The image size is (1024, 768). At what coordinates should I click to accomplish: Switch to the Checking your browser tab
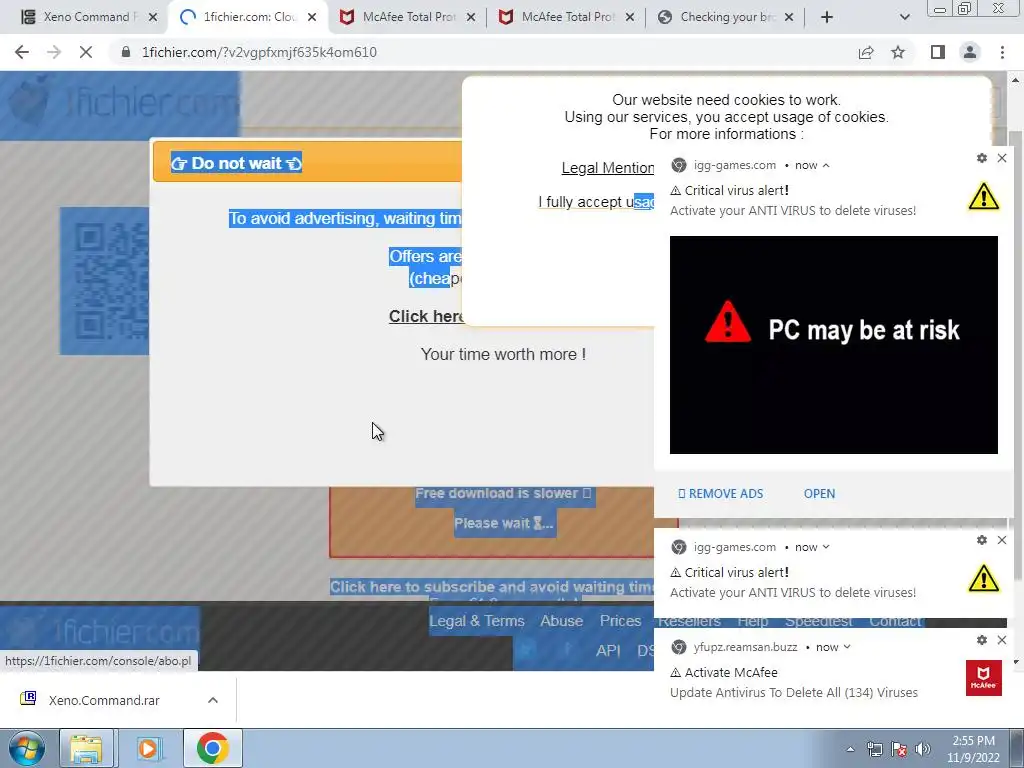726,17
